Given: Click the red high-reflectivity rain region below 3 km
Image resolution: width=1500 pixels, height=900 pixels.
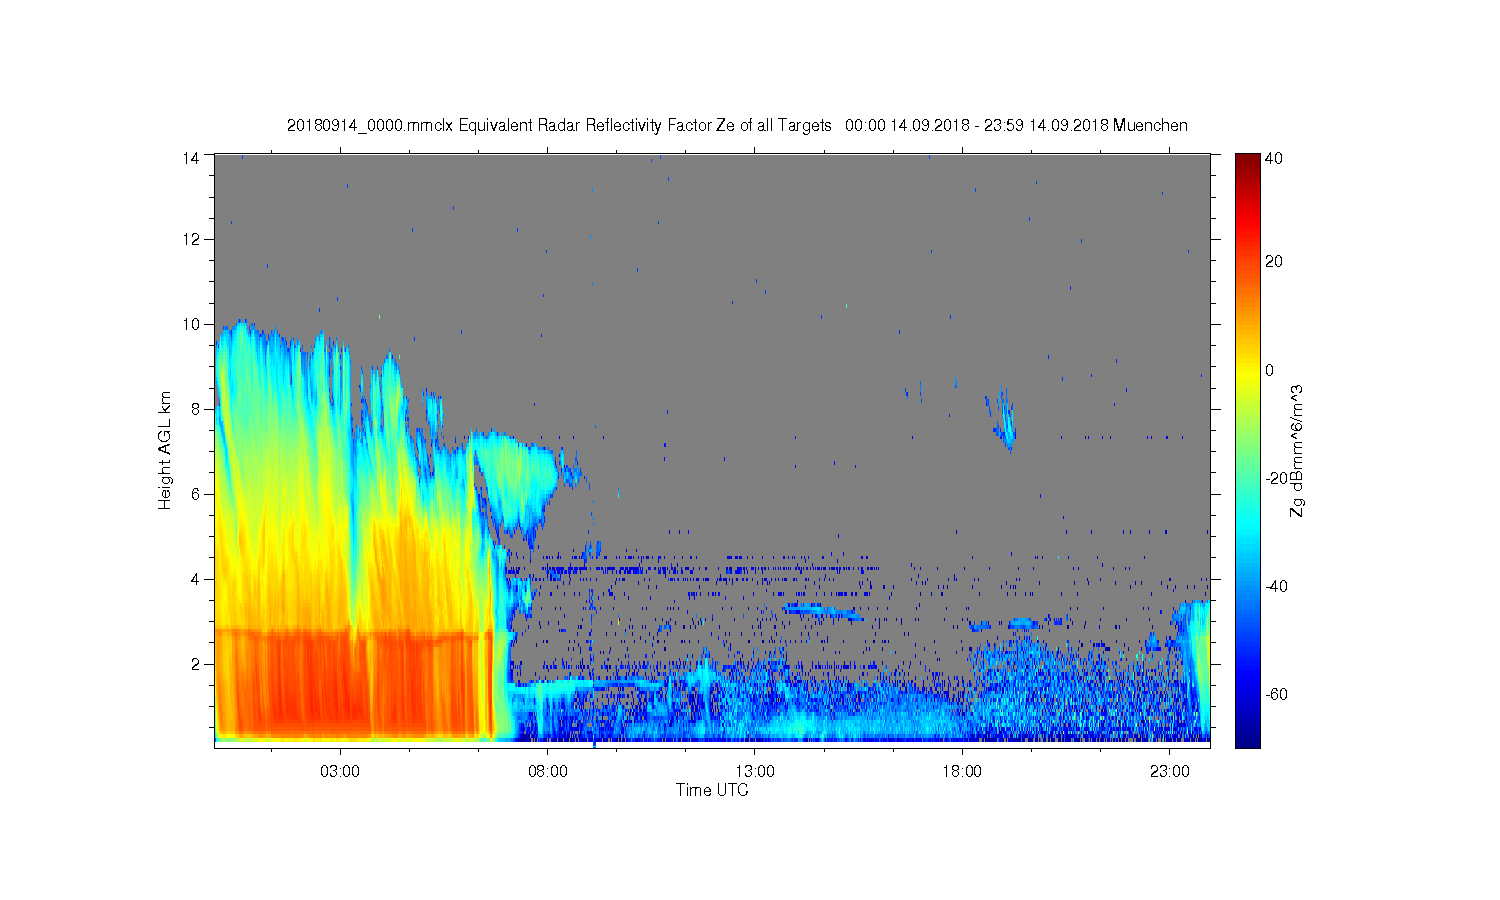Looking at the screenshot, I should 355,685.
